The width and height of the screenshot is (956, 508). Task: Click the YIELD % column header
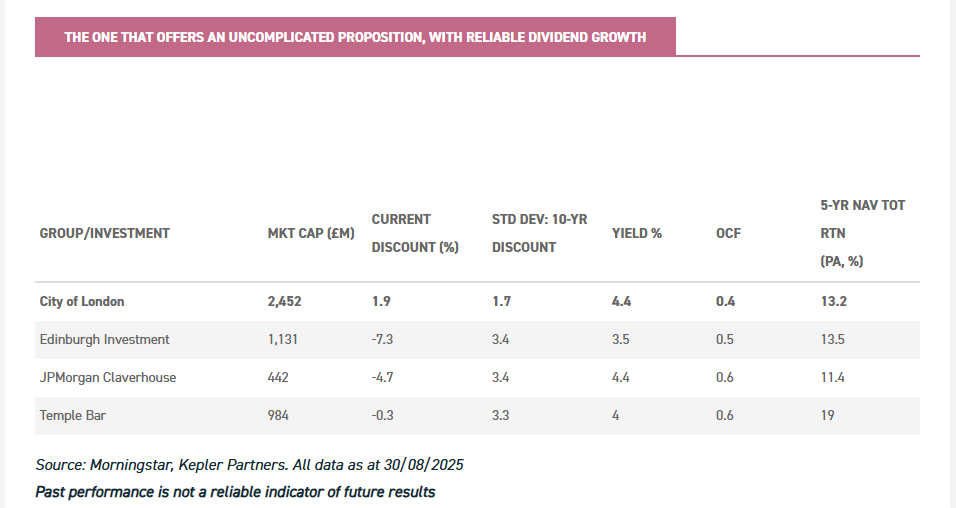[637, 233]
